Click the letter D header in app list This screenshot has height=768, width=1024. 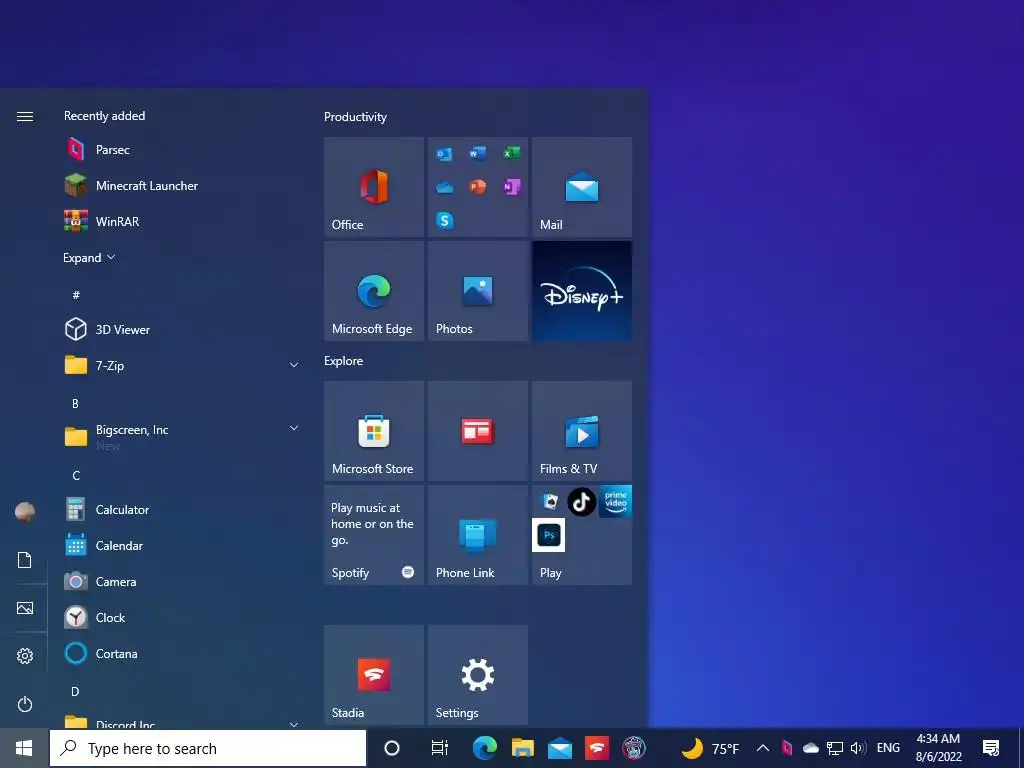tap(75, 692)
